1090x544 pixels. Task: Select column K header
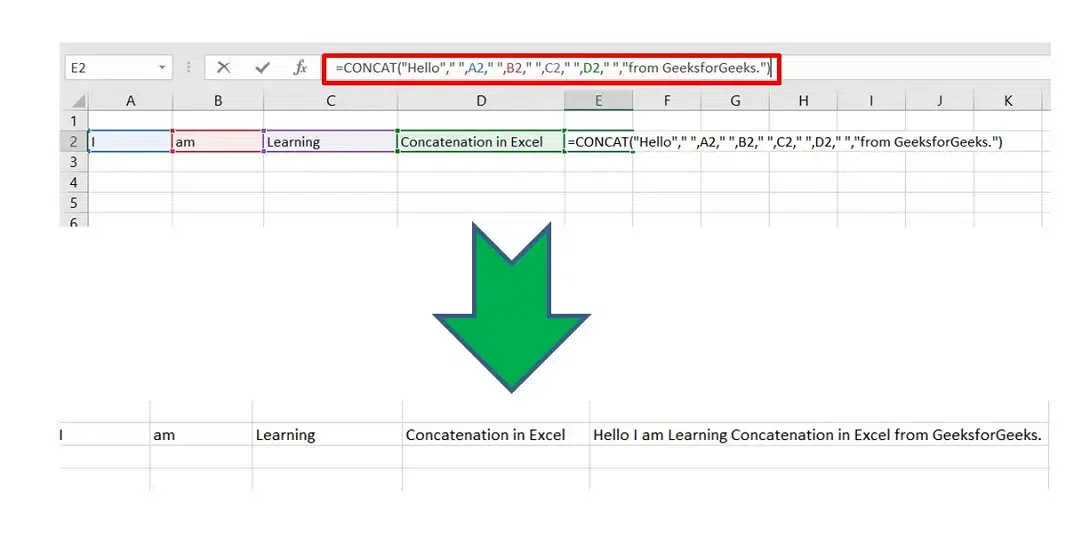pyautogui.click(x=1008, y=101)
